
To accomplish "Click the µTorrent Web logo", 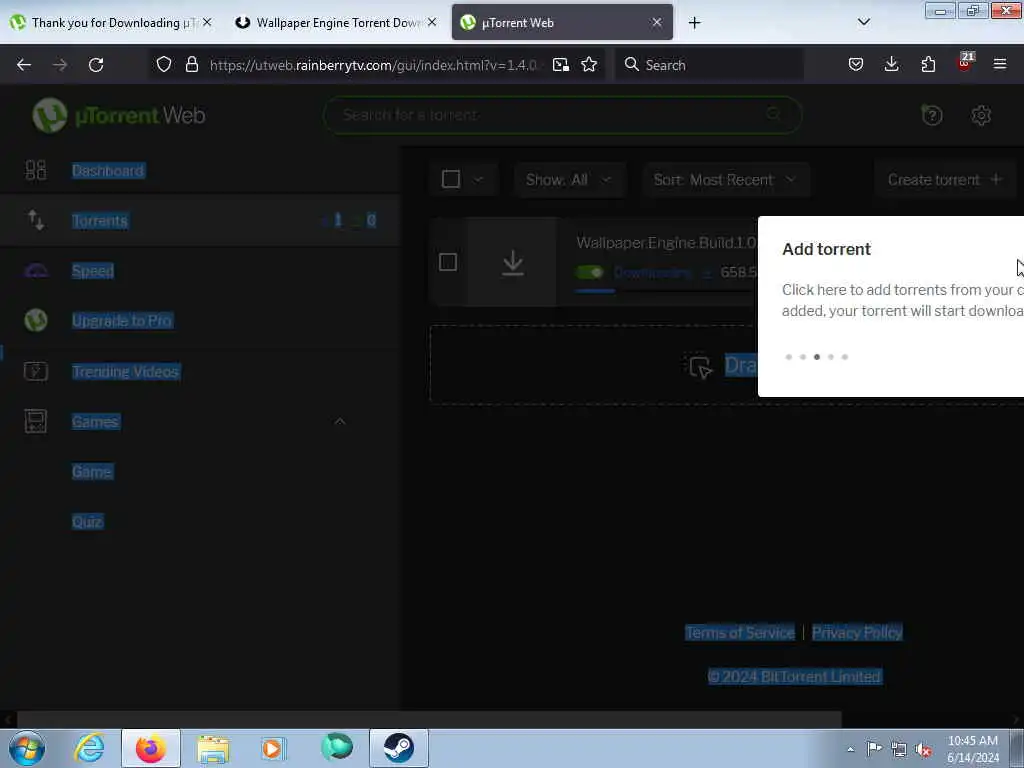I will click(119, 116).
